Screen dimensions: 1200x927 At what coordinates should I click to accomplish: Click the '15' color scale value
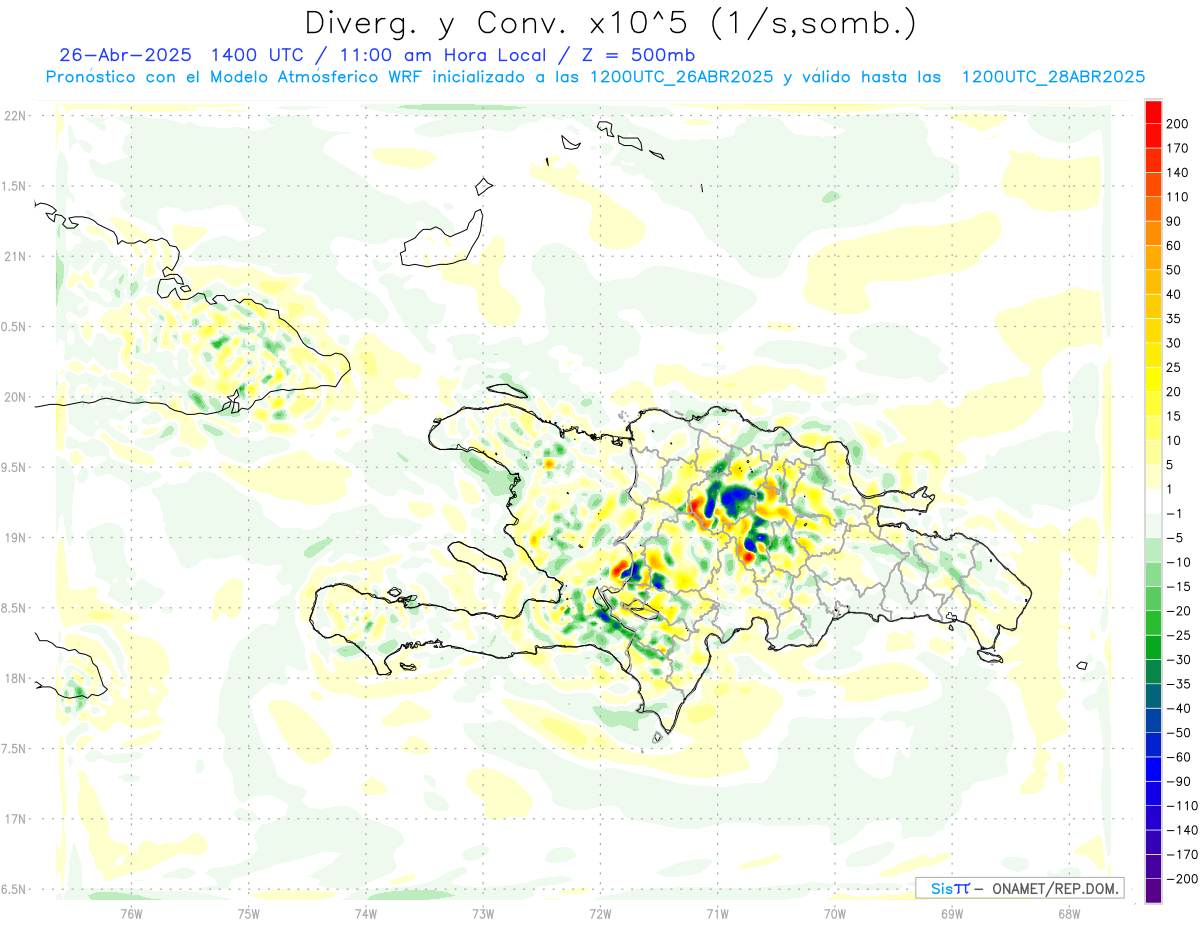(x=1175, y=416)
